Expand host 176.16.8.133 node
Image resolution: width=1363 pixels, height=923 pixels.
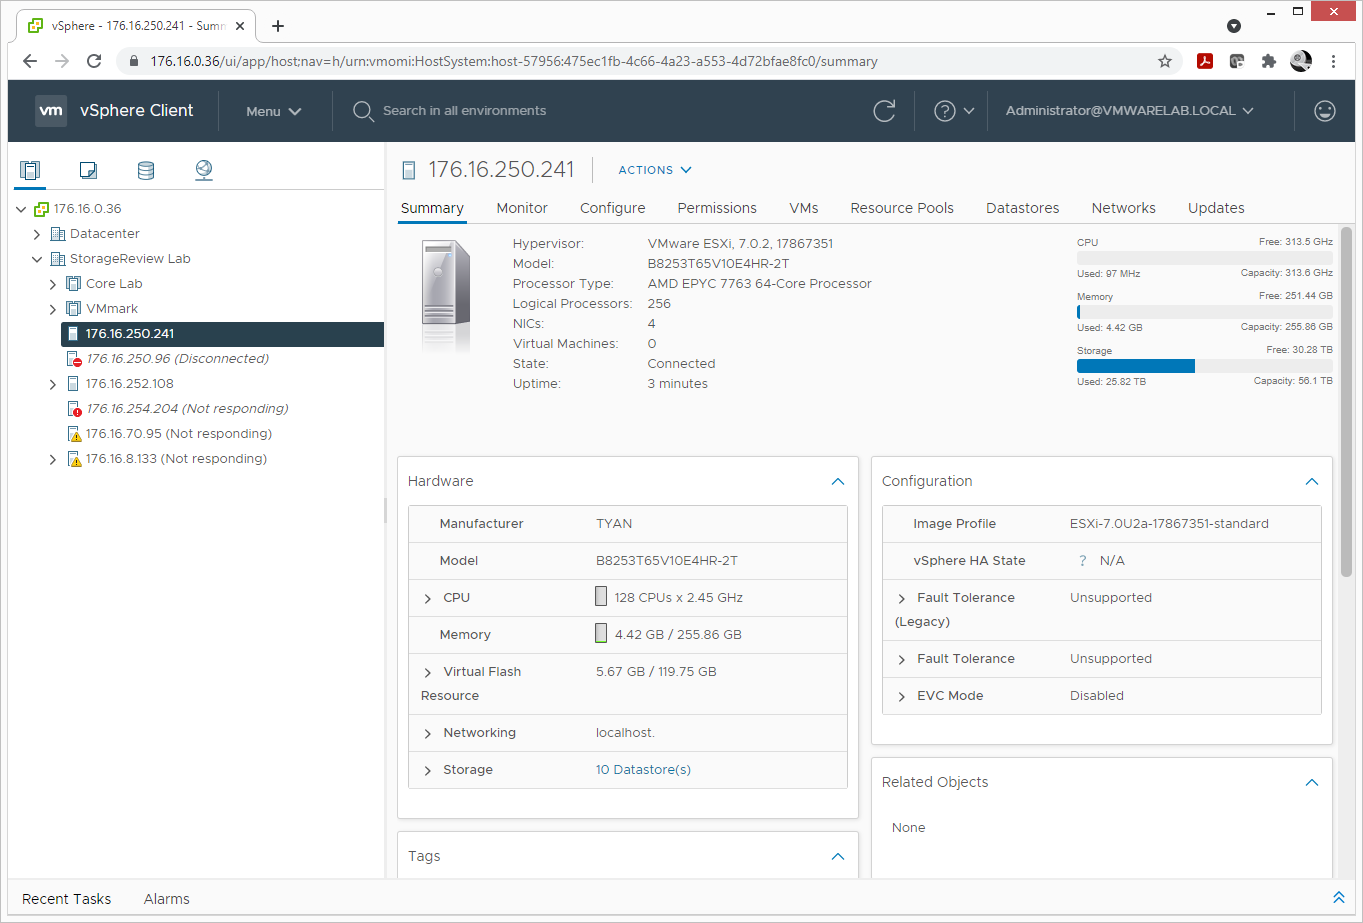pyautogui.click(x=53, y=459)
